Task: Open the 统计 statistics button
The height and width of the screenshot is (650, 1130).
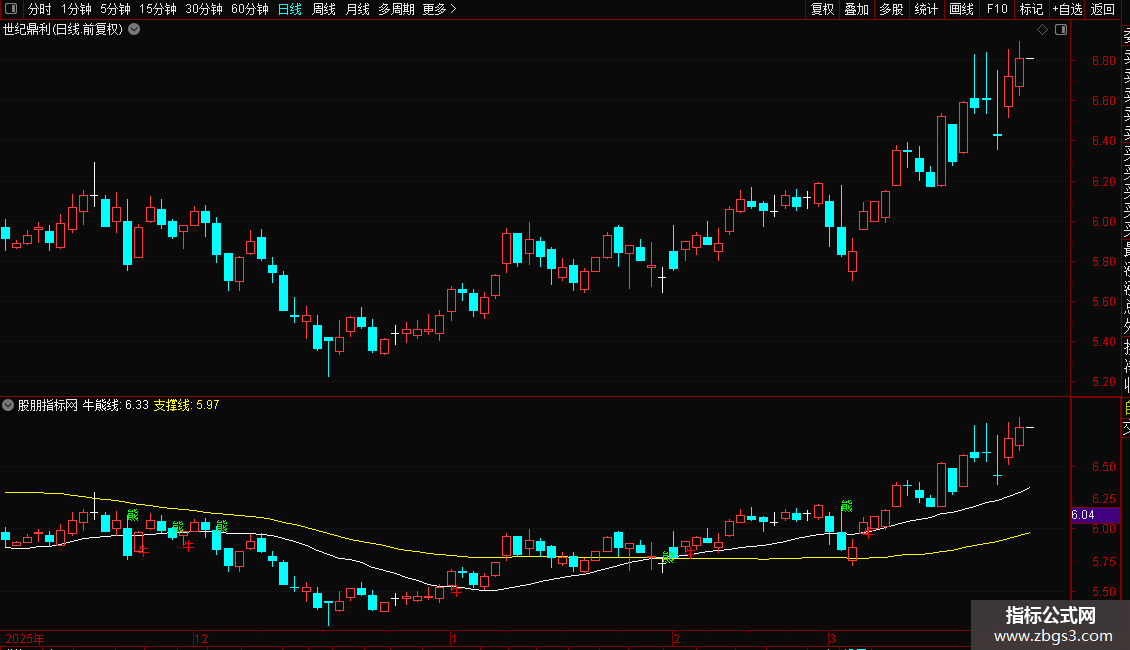Action: (926, 9)
